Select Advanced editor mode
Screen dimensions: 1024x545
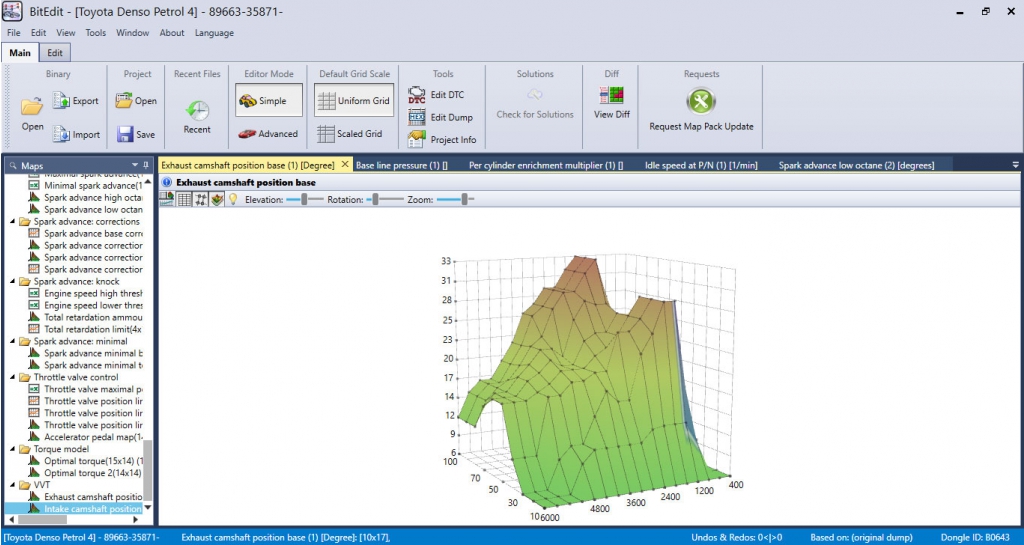(268, 134)
